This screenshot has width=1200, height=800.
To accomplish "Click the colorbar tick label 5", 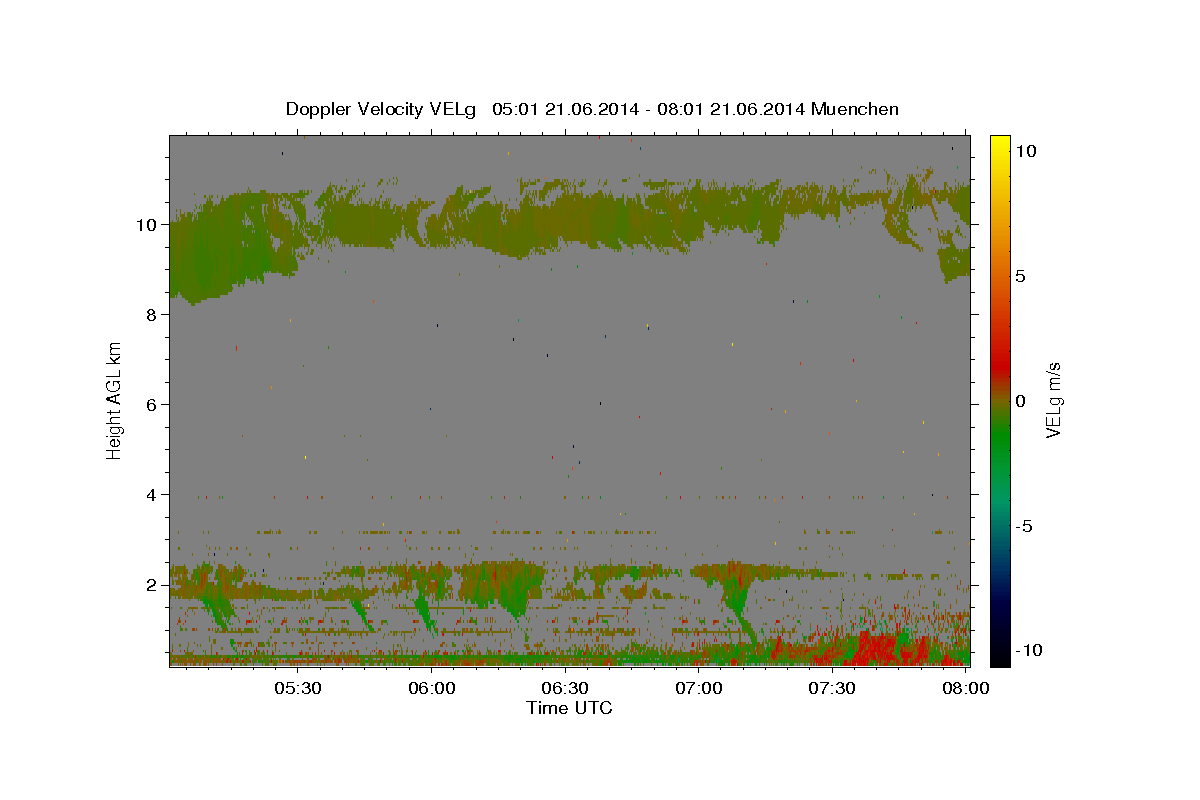I will 1020,276.
